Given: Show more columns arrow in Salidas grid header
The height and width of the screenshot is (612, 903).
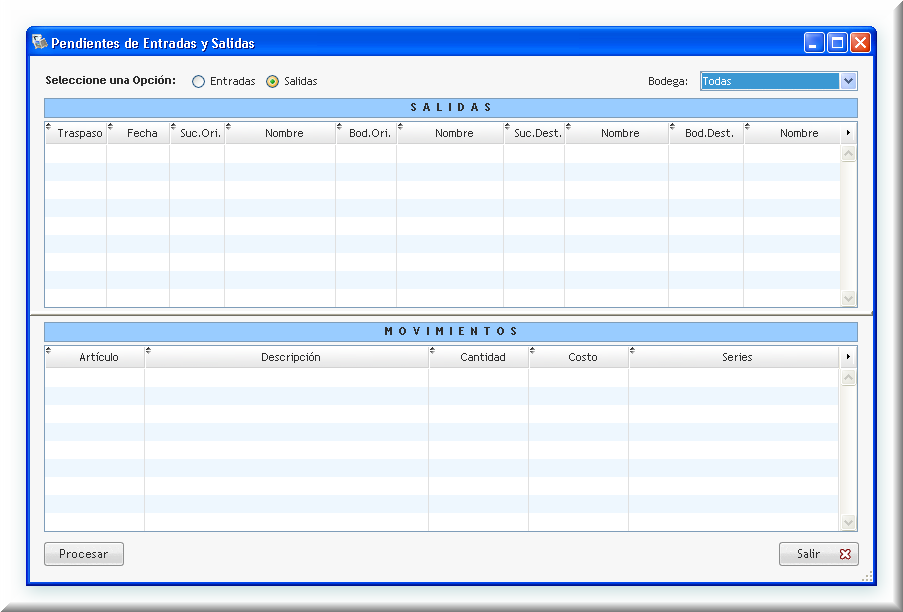Looking at the screenshot, I should (848, 133).
